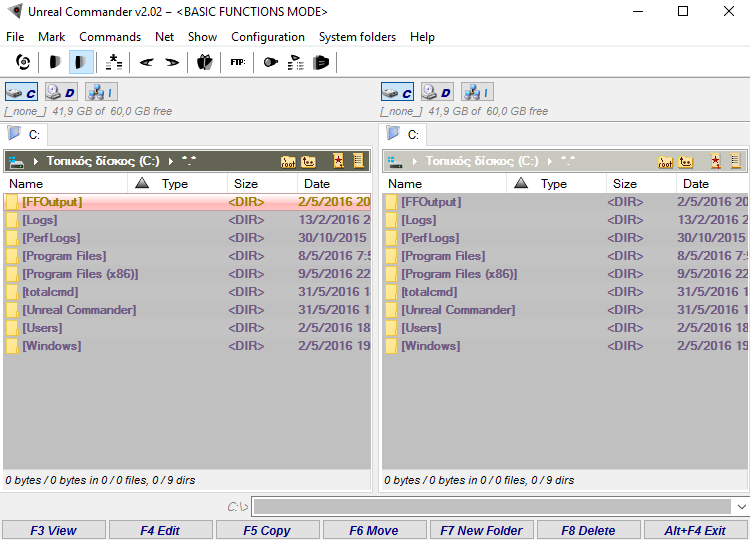Click the open-box pack files toolbar icon
The image size is (750, 540).
(x=205, y=62)
